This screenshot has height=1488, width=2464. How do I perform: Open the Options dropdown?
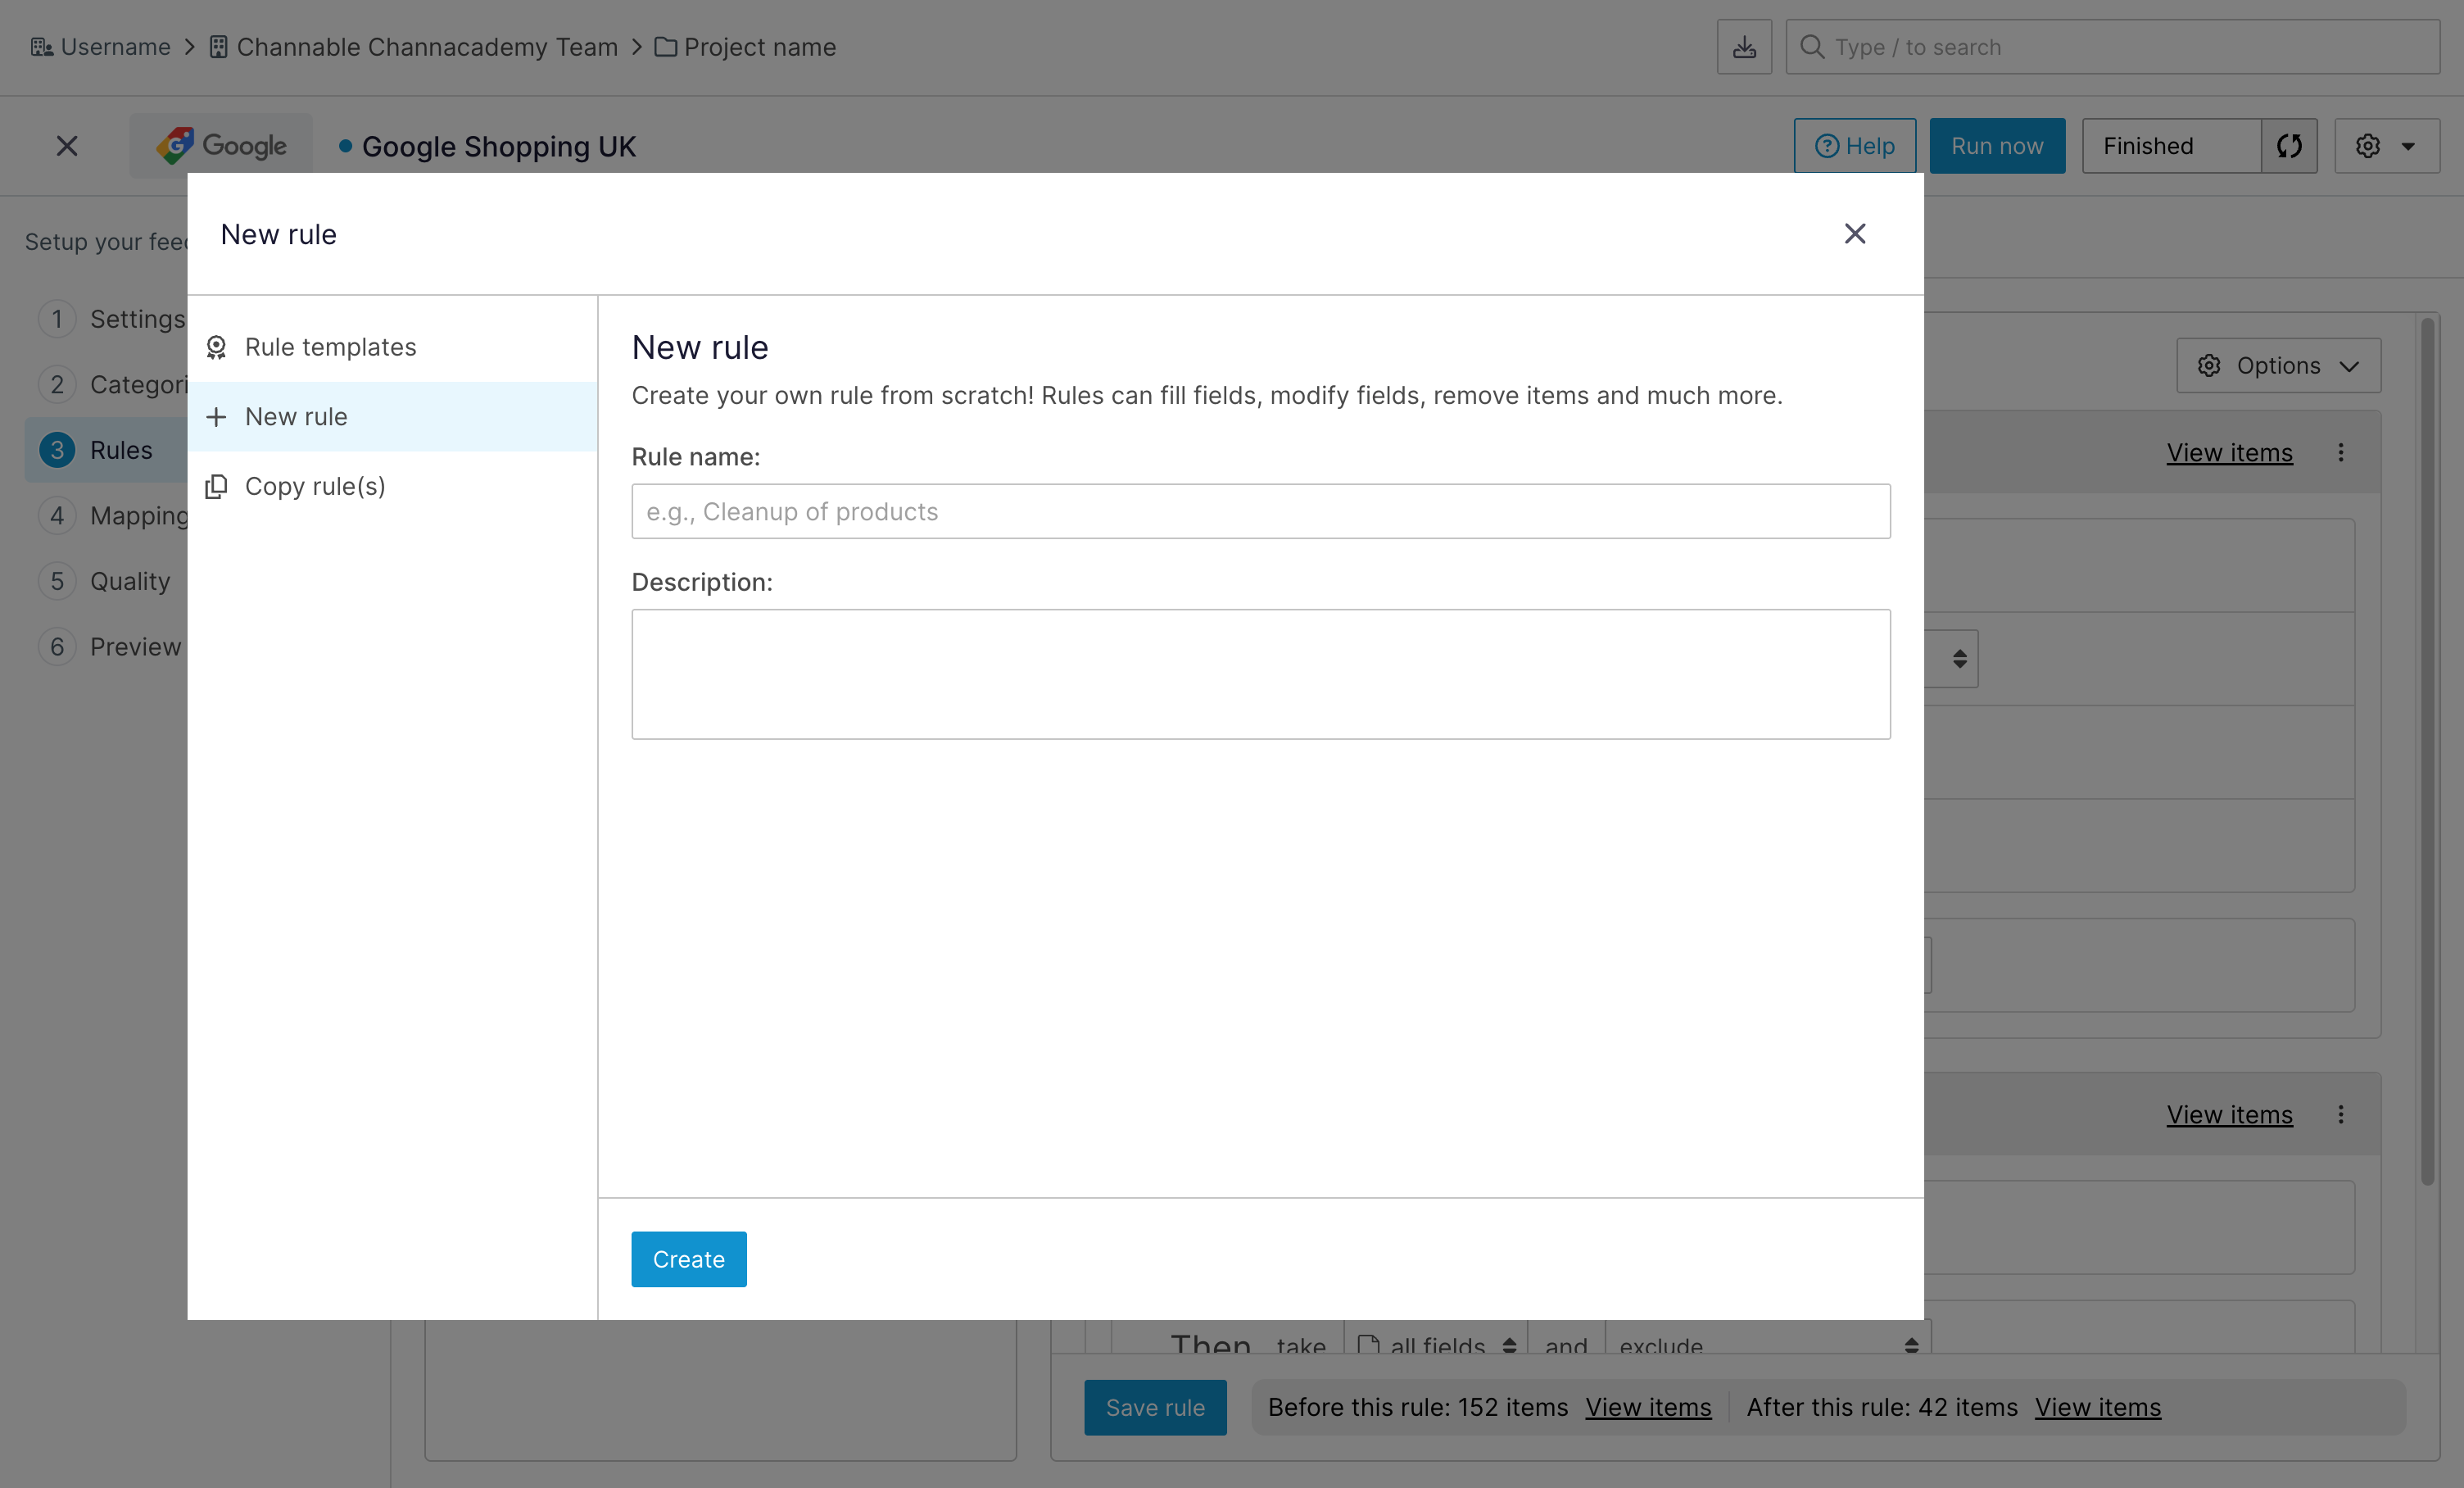pyautogui.click(x=2278, y=366)
